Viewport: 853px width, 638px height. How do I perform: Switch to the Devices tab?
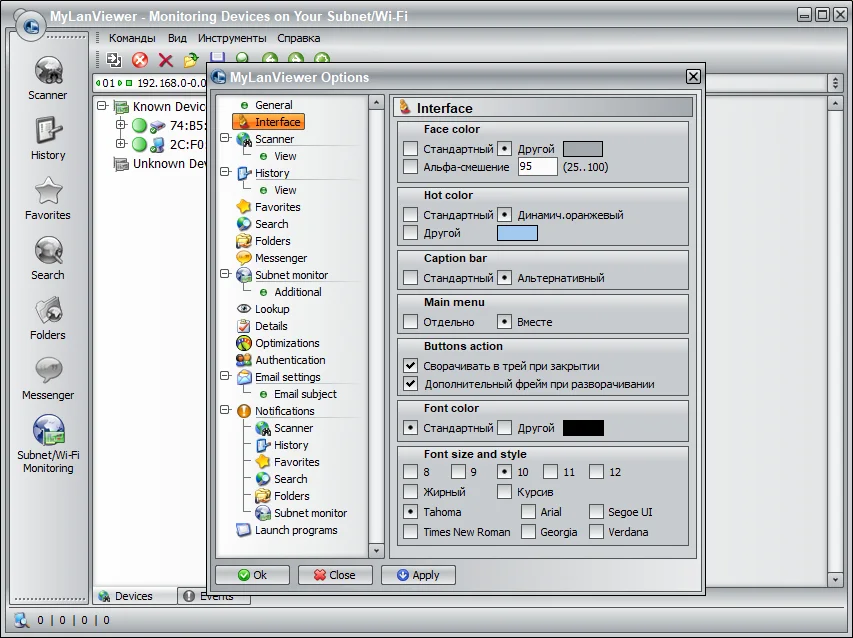135,596
